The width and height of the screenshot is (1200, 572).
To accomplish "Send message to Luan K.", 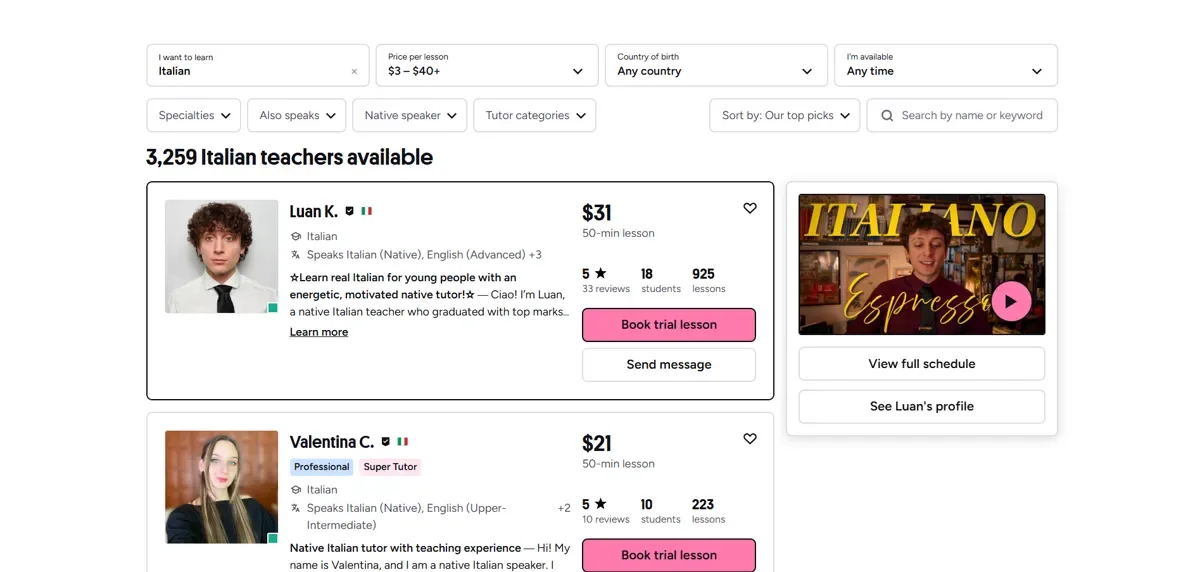I will pyautogui.click(x=668, y=365).
